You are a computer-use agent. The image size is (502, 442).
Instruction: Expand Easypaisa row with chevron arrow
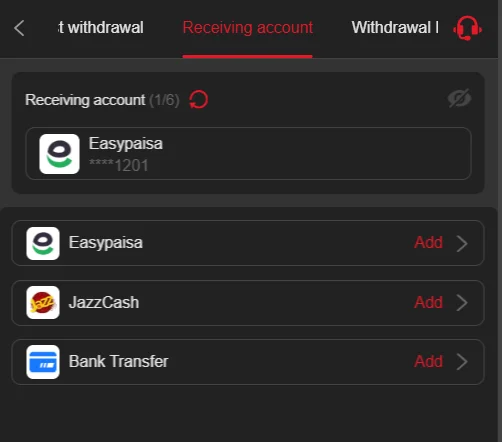[462, 244]
